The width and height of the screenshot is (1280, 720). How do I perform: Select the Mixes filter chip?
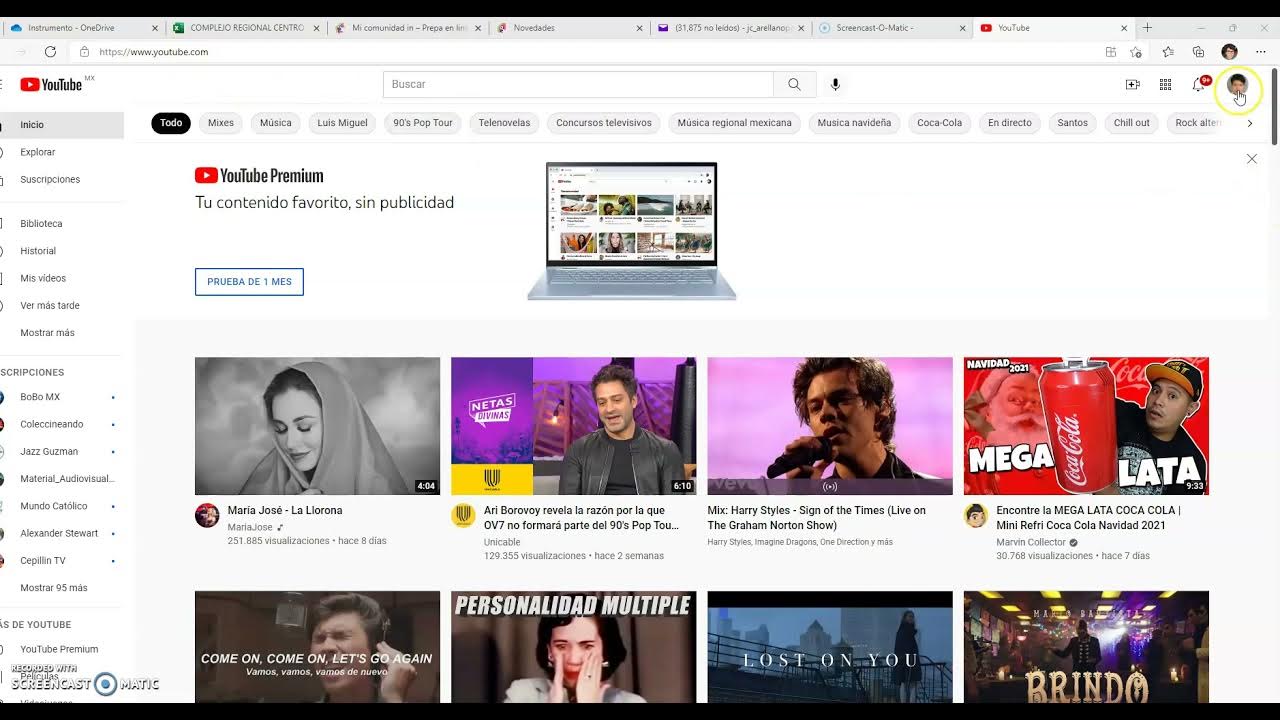[x=221, y=123]
